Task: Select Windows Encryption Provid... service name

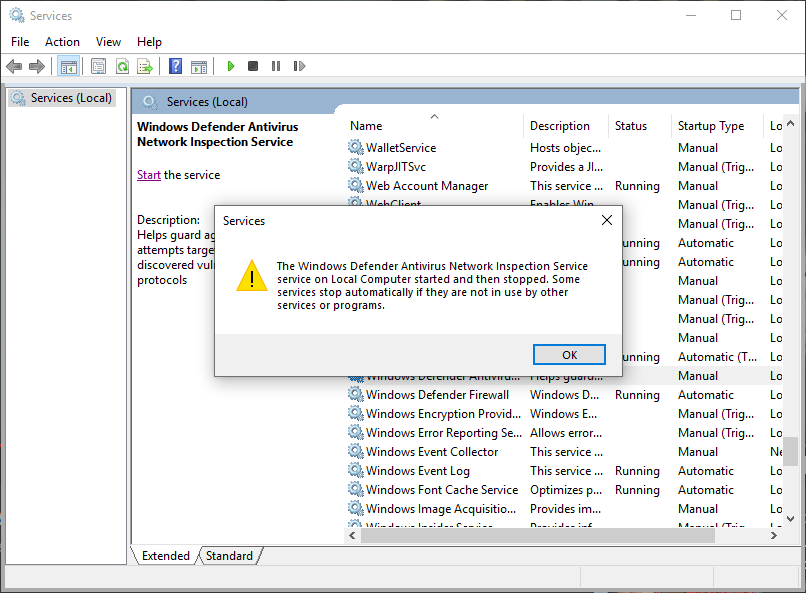Action: point(444,414)
